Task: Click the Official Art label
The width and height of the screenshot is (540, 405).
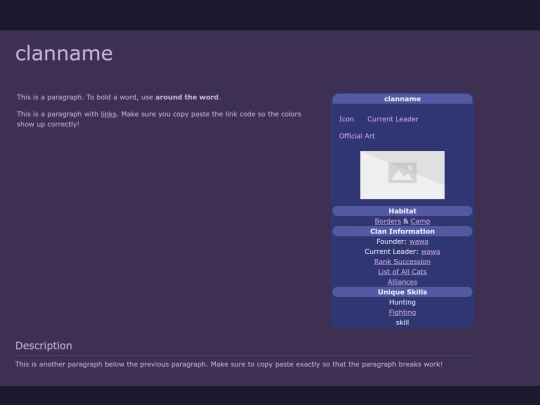Action: [357, 136]
